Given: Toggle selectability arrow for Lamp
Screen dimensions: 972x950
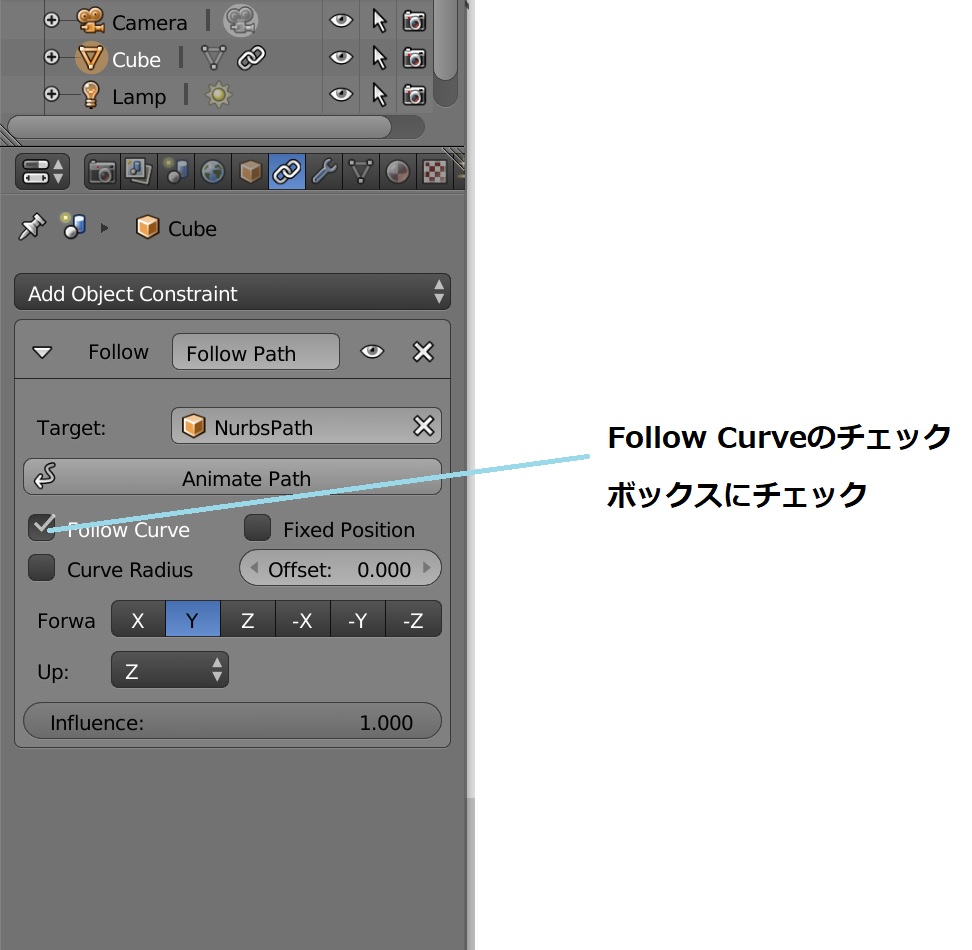Looking at the screenshot, I should tap(379, 95).
